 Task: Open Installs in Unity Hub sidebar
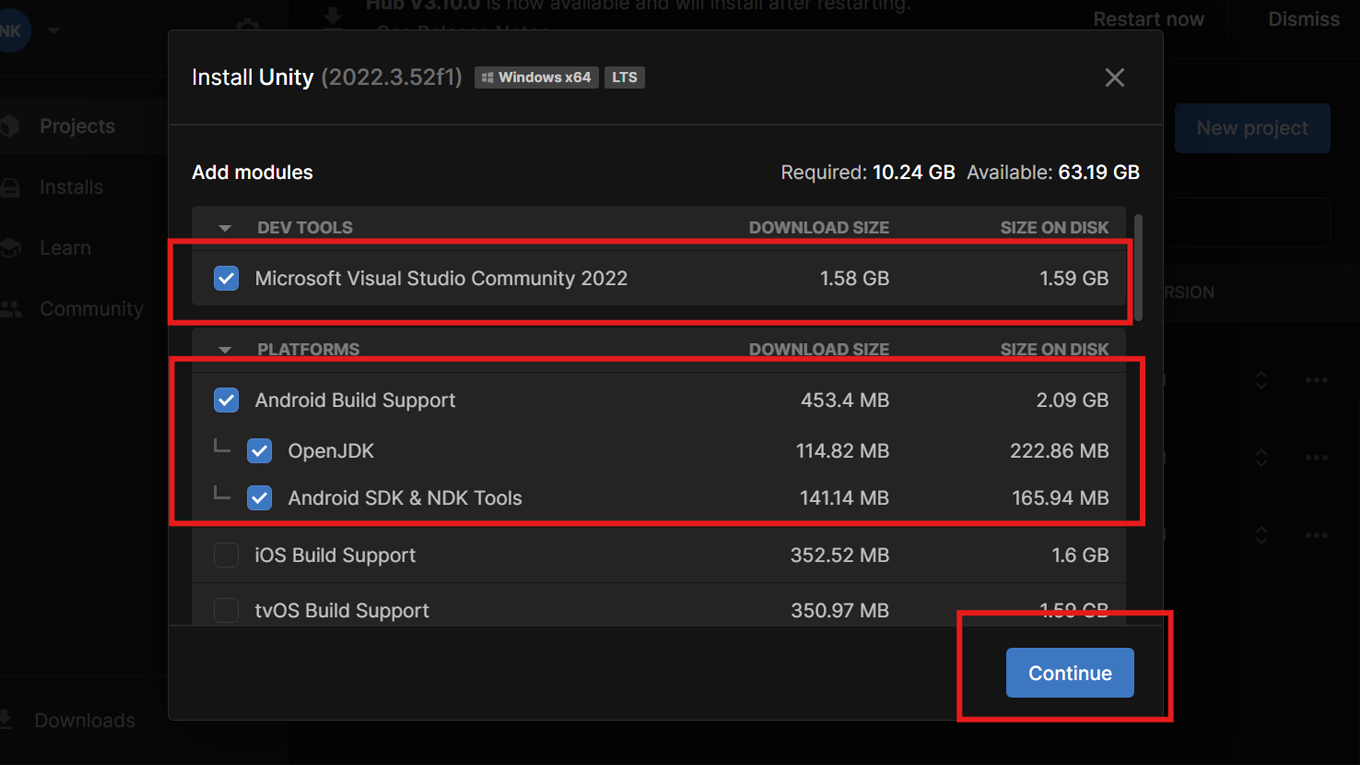pos(71,187)
